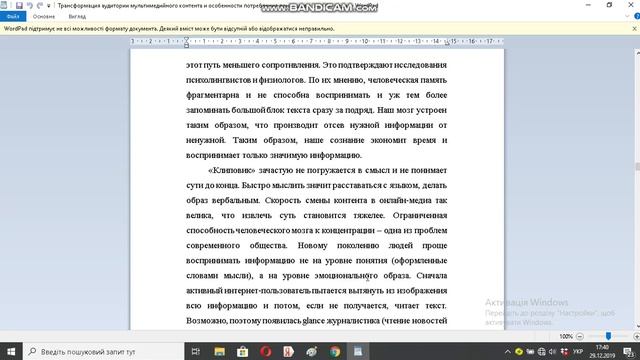This screenshot has width=640, height=360.
Task: Redo the last undone action
Action: [40, 5]
